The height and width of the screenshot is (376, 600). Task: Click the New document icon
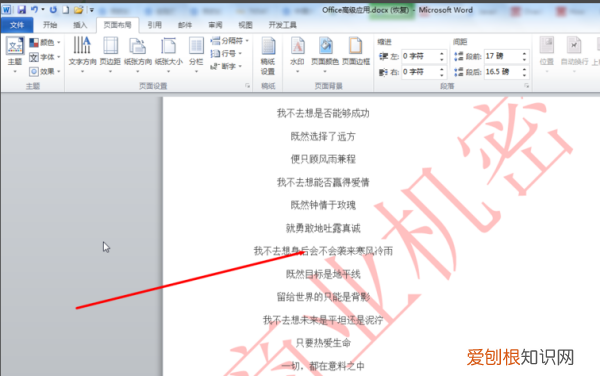click(x=65, y=10)
